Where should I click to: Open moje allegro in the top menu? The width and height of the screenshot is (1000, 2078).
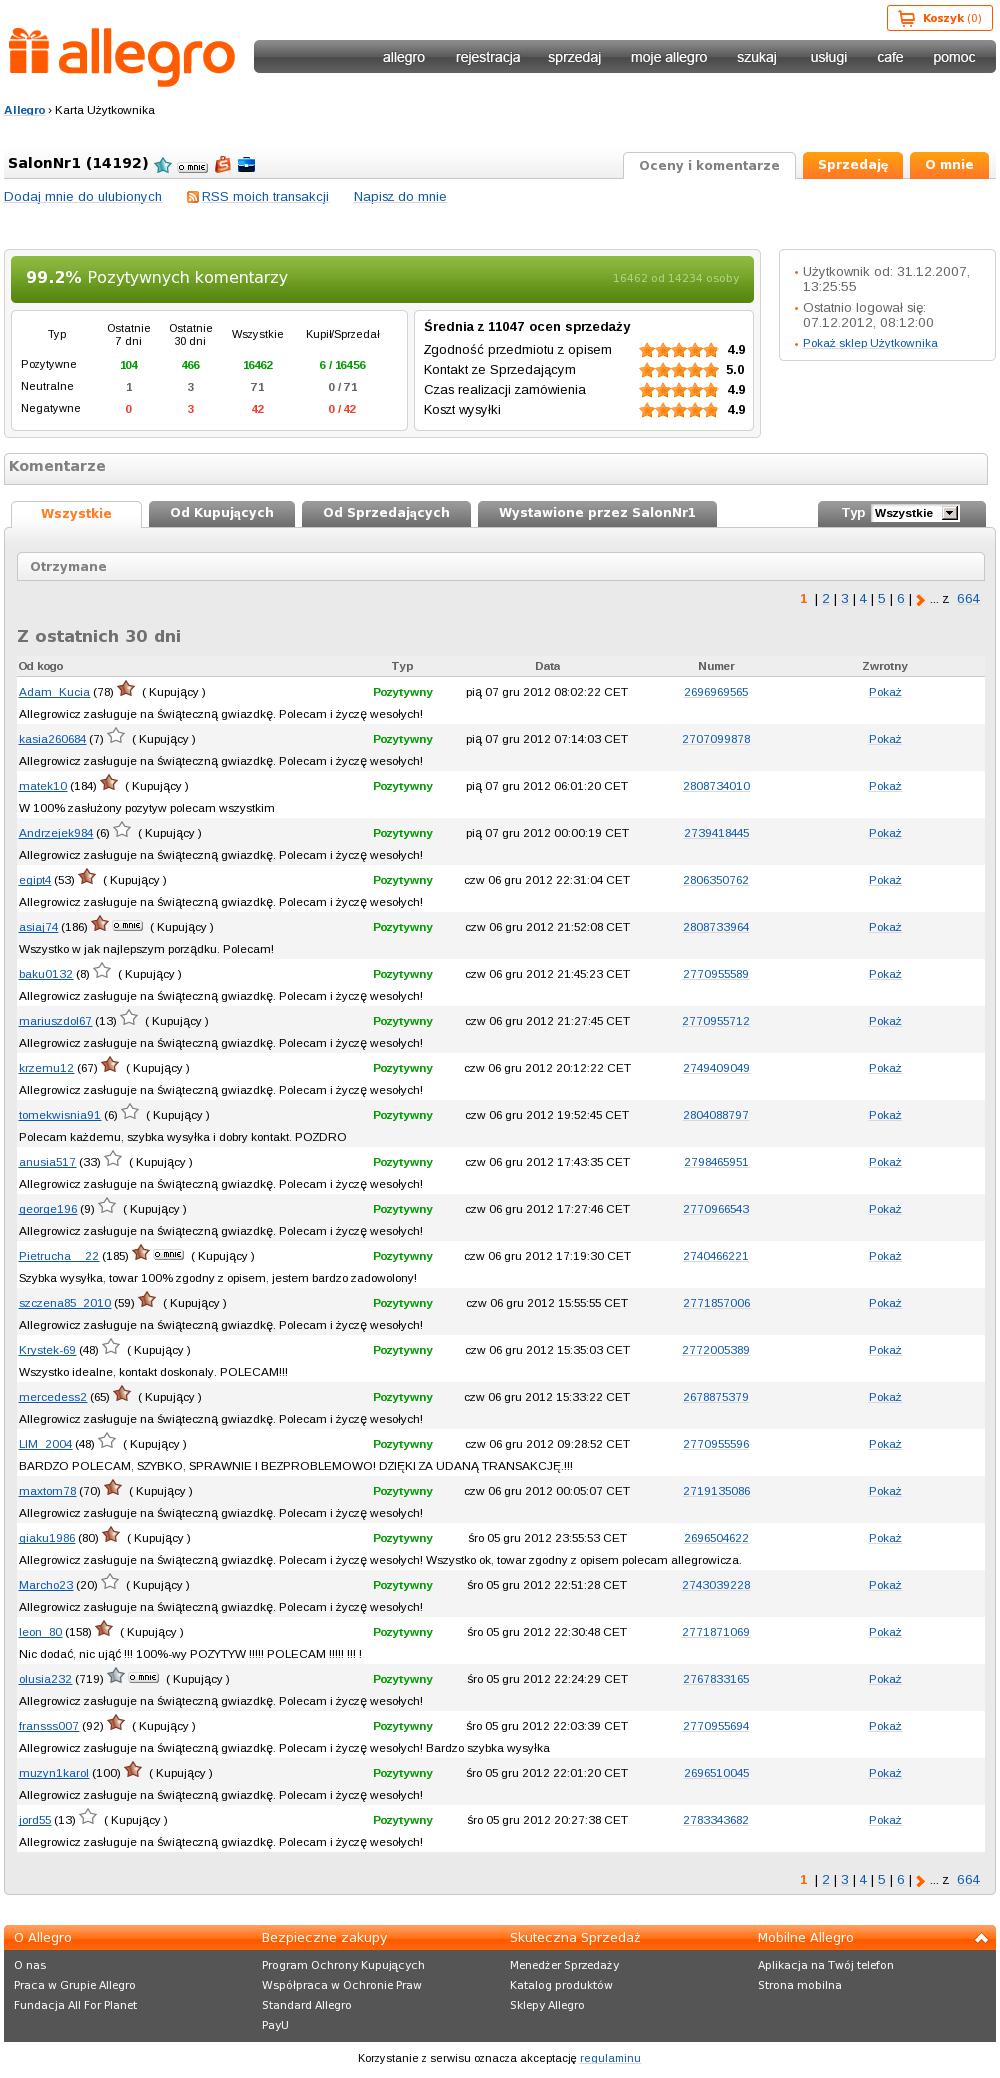point(669,57)
